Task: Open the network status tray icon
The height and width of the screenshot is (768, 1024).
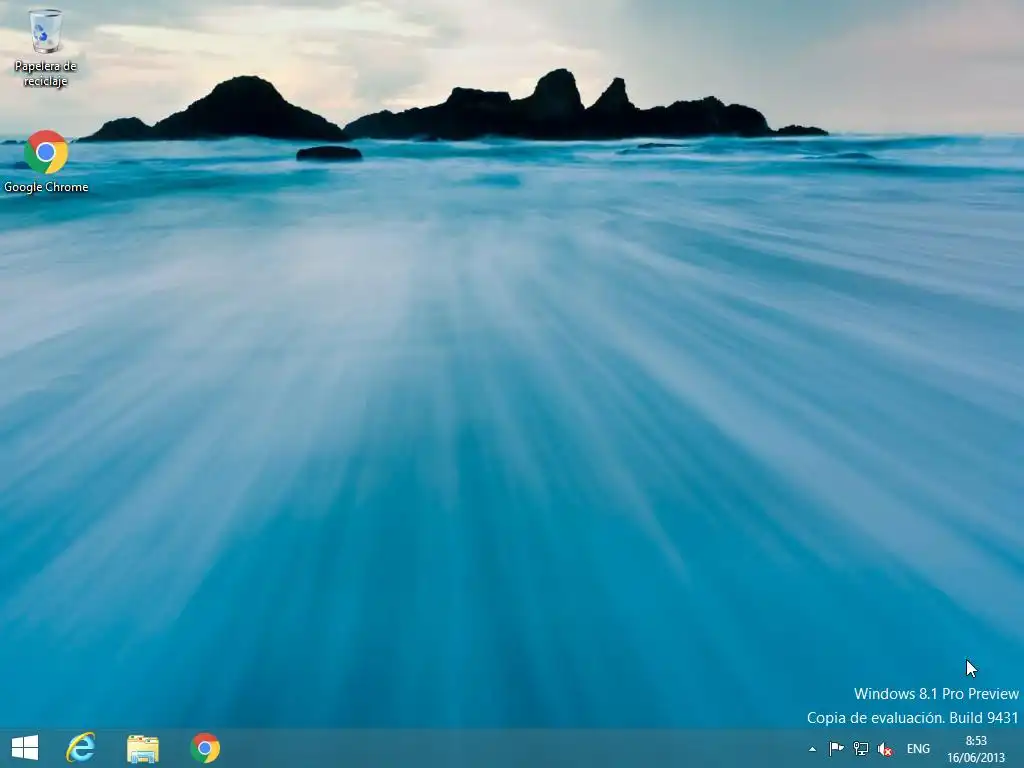Action: [861, 748]
